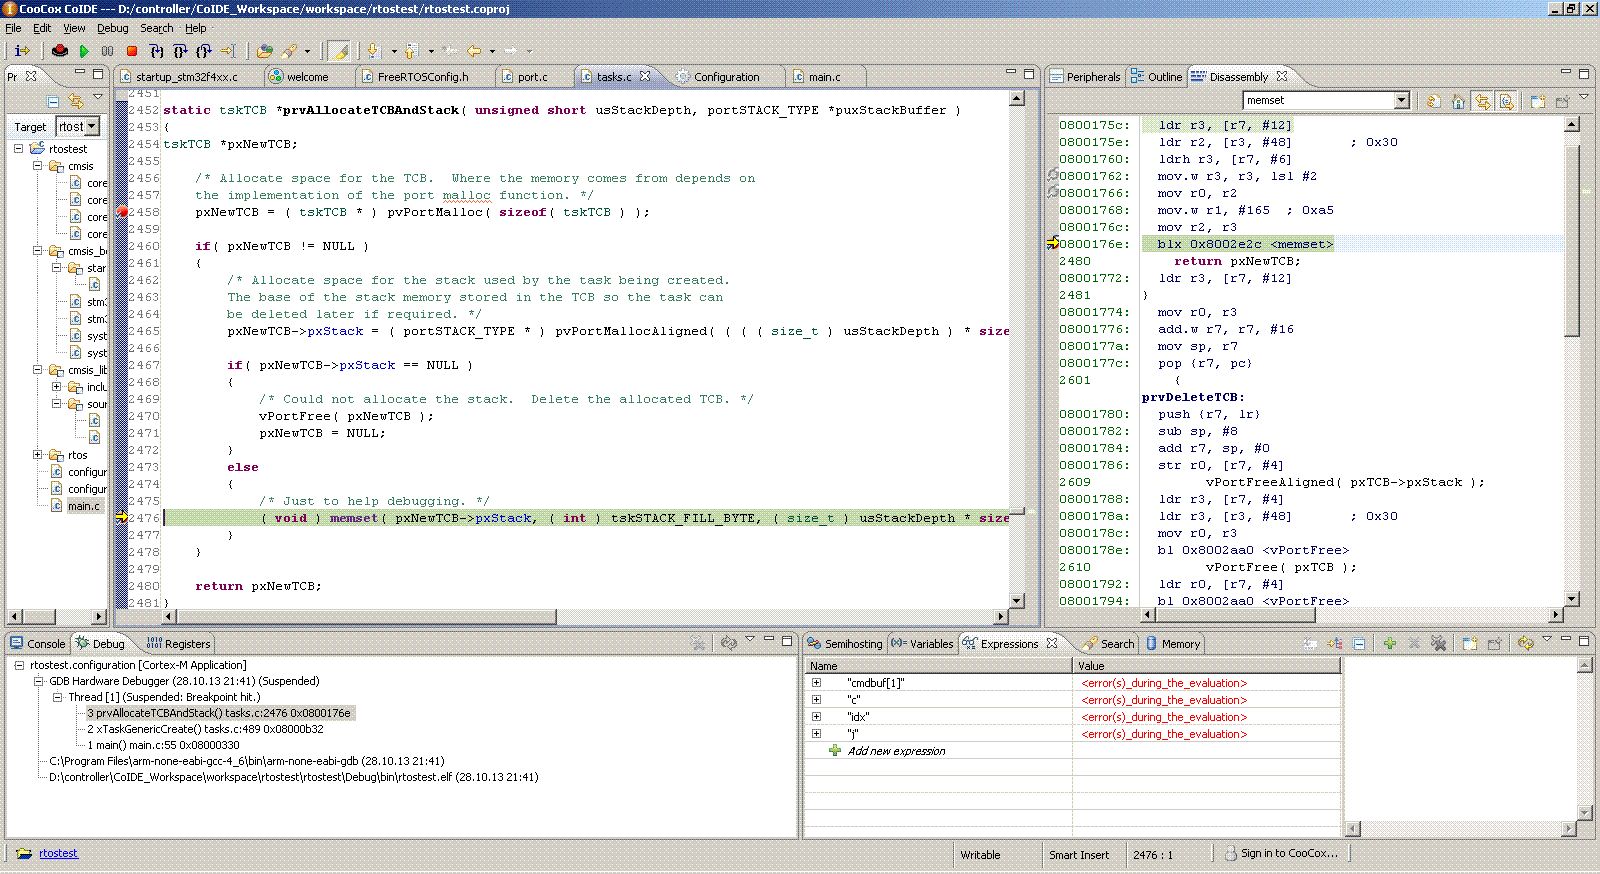The image size is (1600, 874).
Task: Click Collapse All icon in project panel
Action: click(53, 101)
